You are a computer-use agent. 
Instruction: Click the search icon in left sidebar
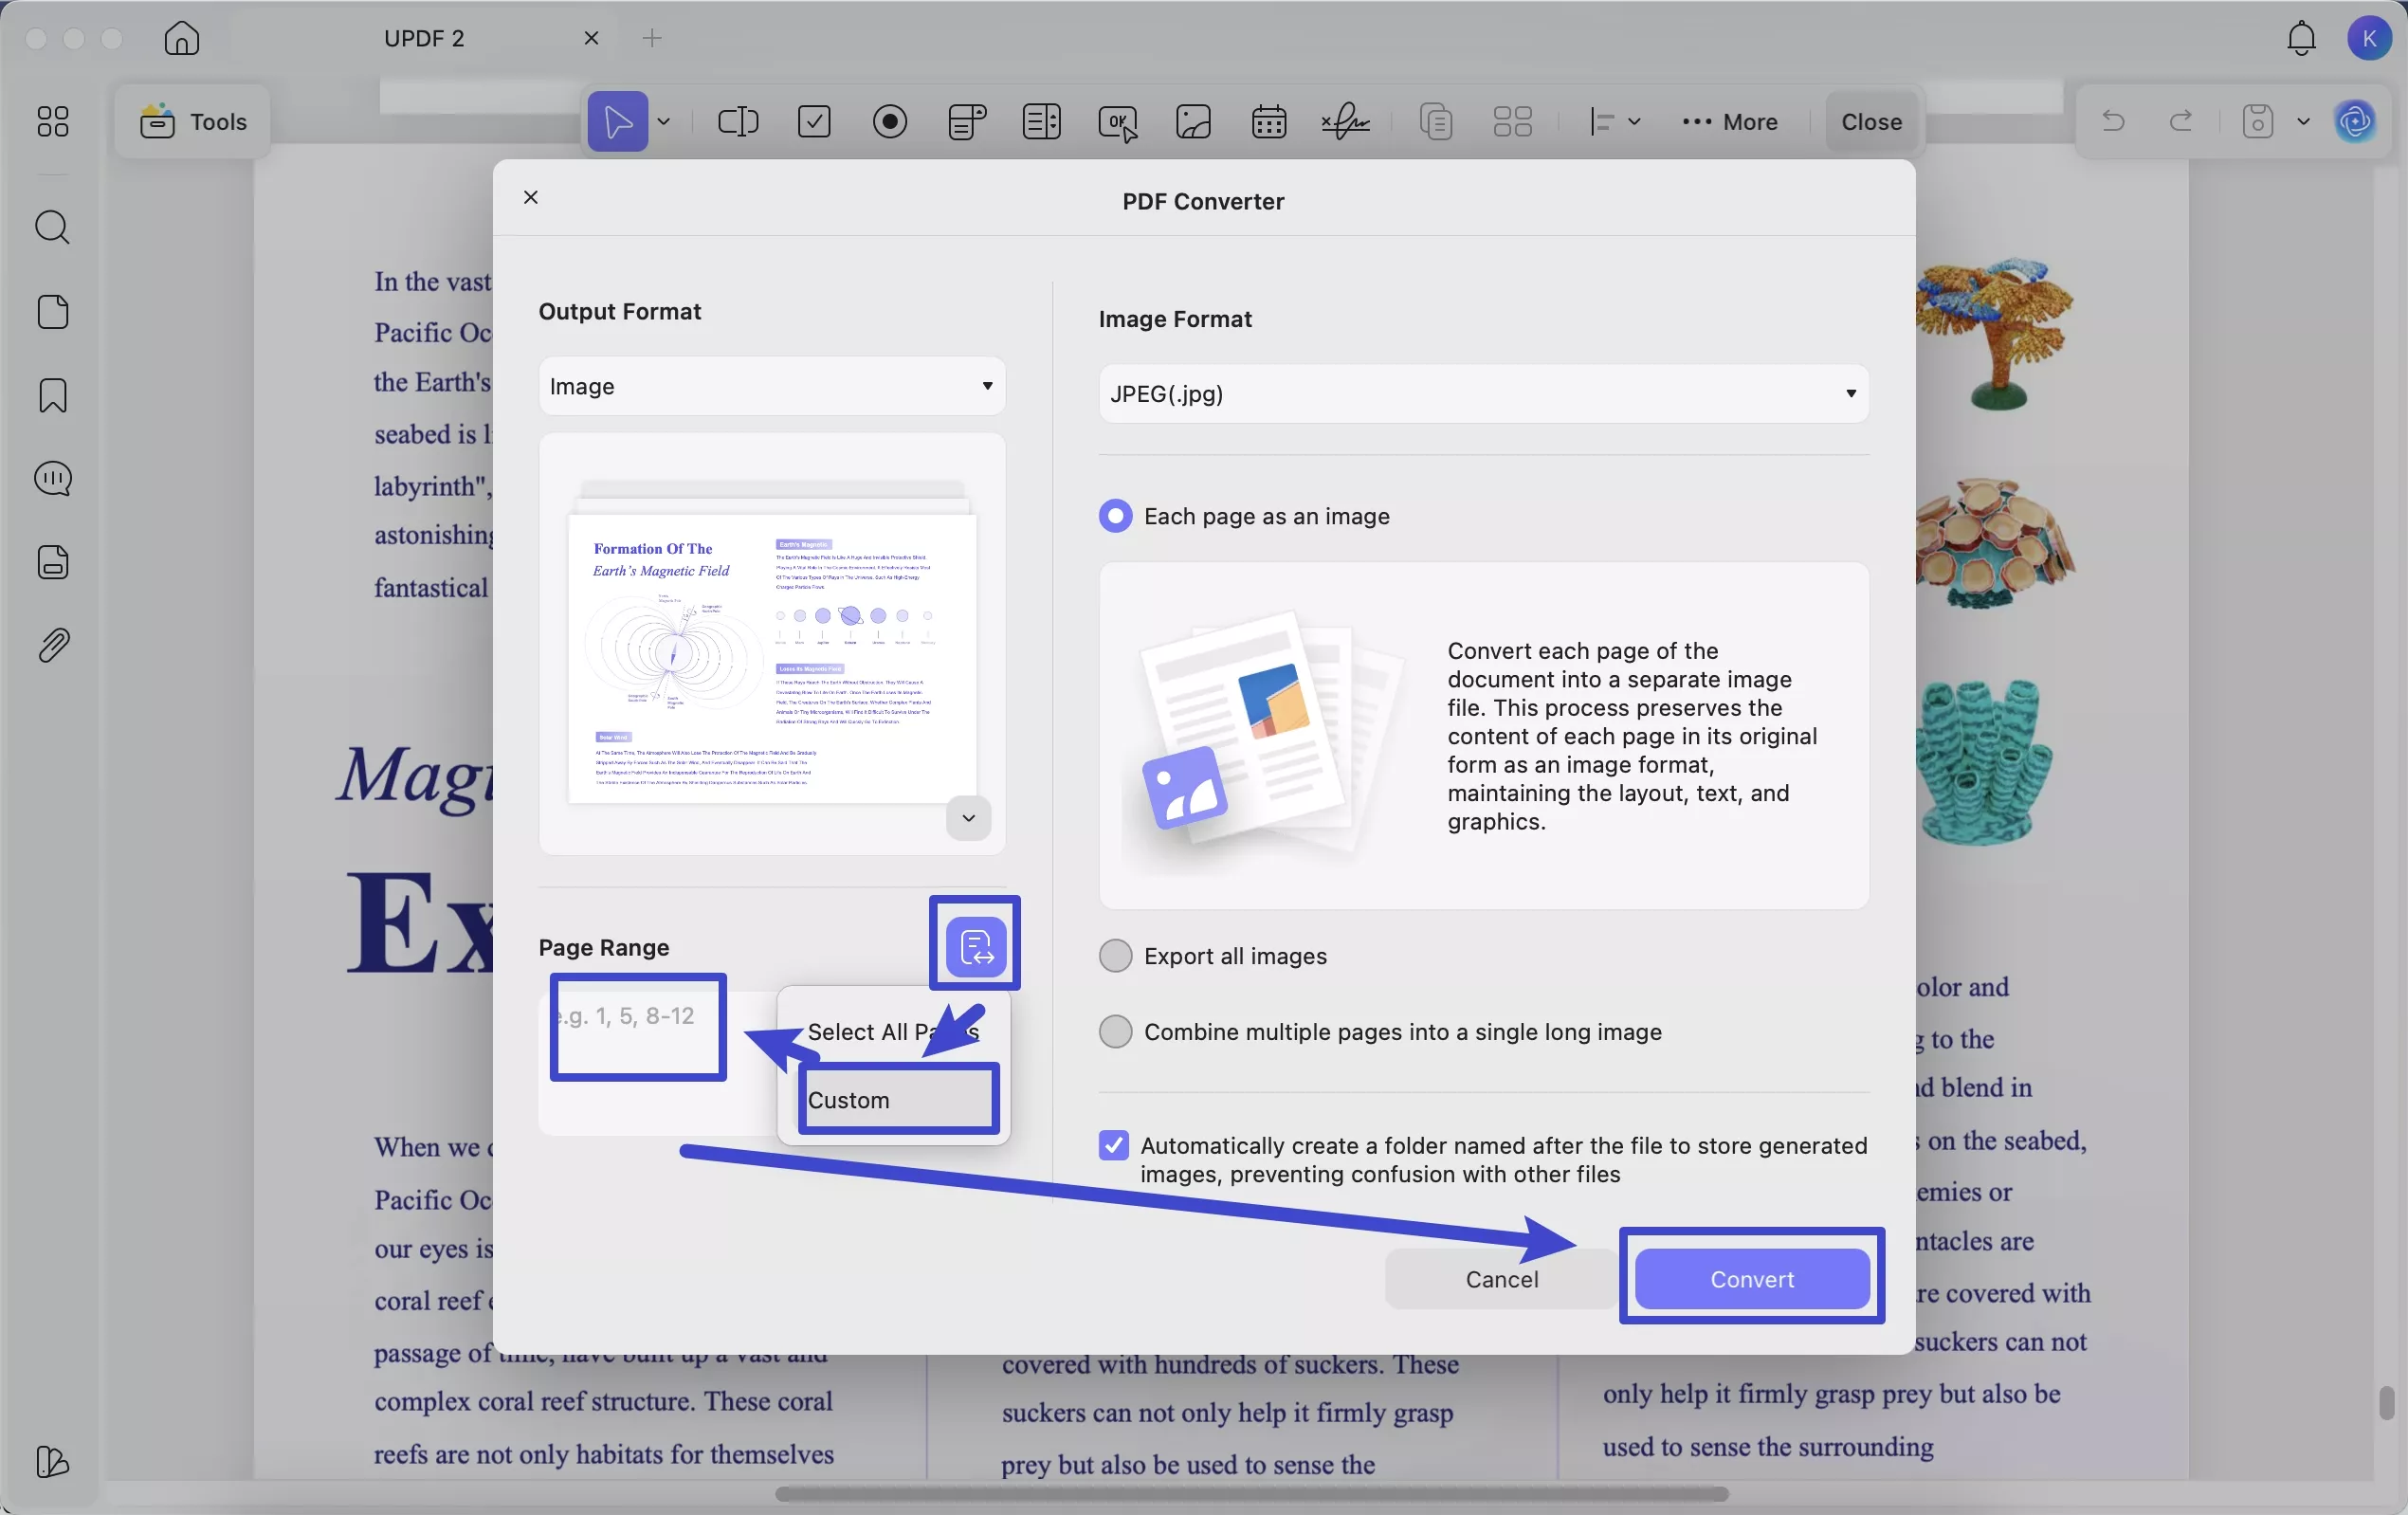52,228
